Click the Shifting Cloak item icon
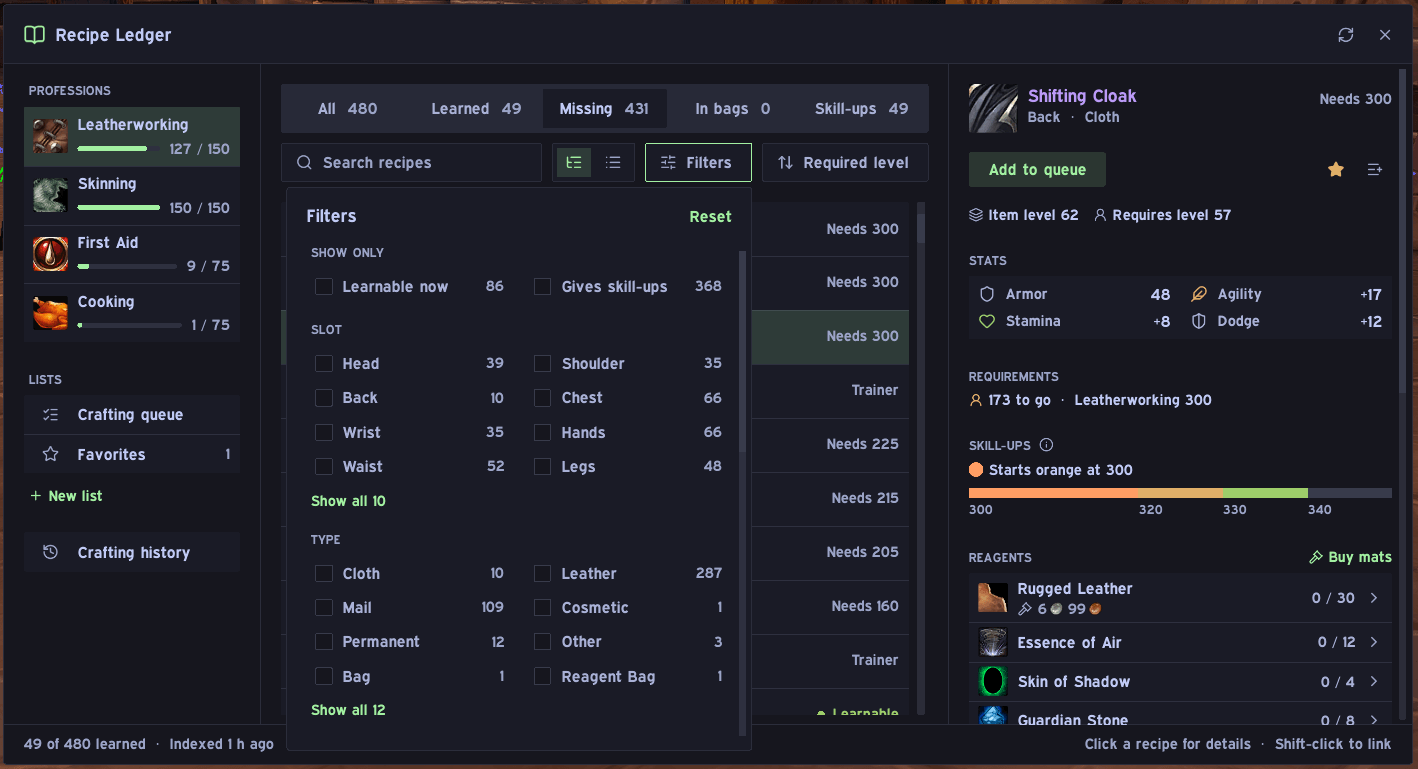The width and height of the screenshot is (1418, 769). 993,108
